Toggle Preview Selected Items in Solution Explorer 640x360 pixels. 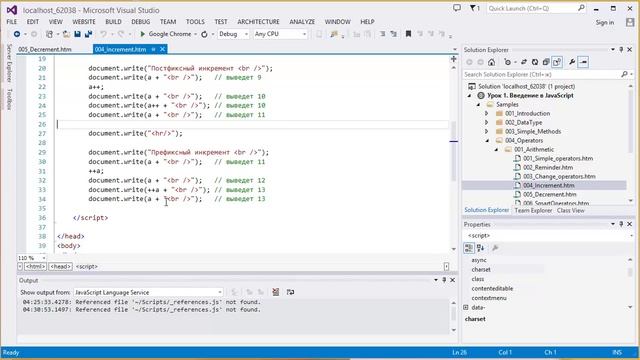[x=583, y=62]
